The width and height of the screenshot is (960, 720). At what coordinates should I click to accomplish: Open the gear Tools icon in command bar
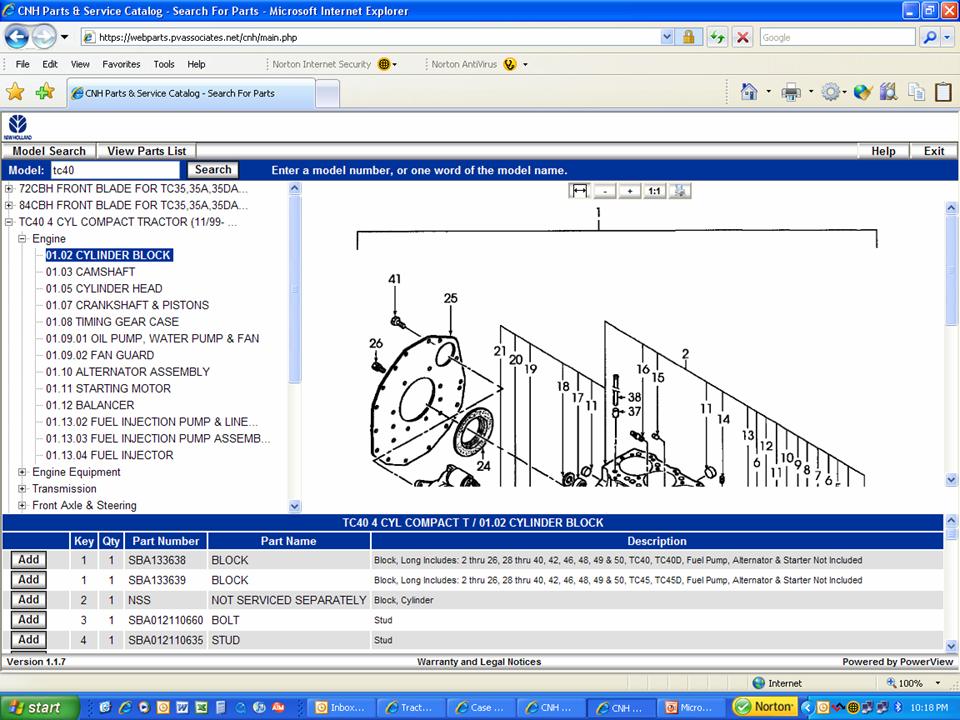(x=830, y=92)
